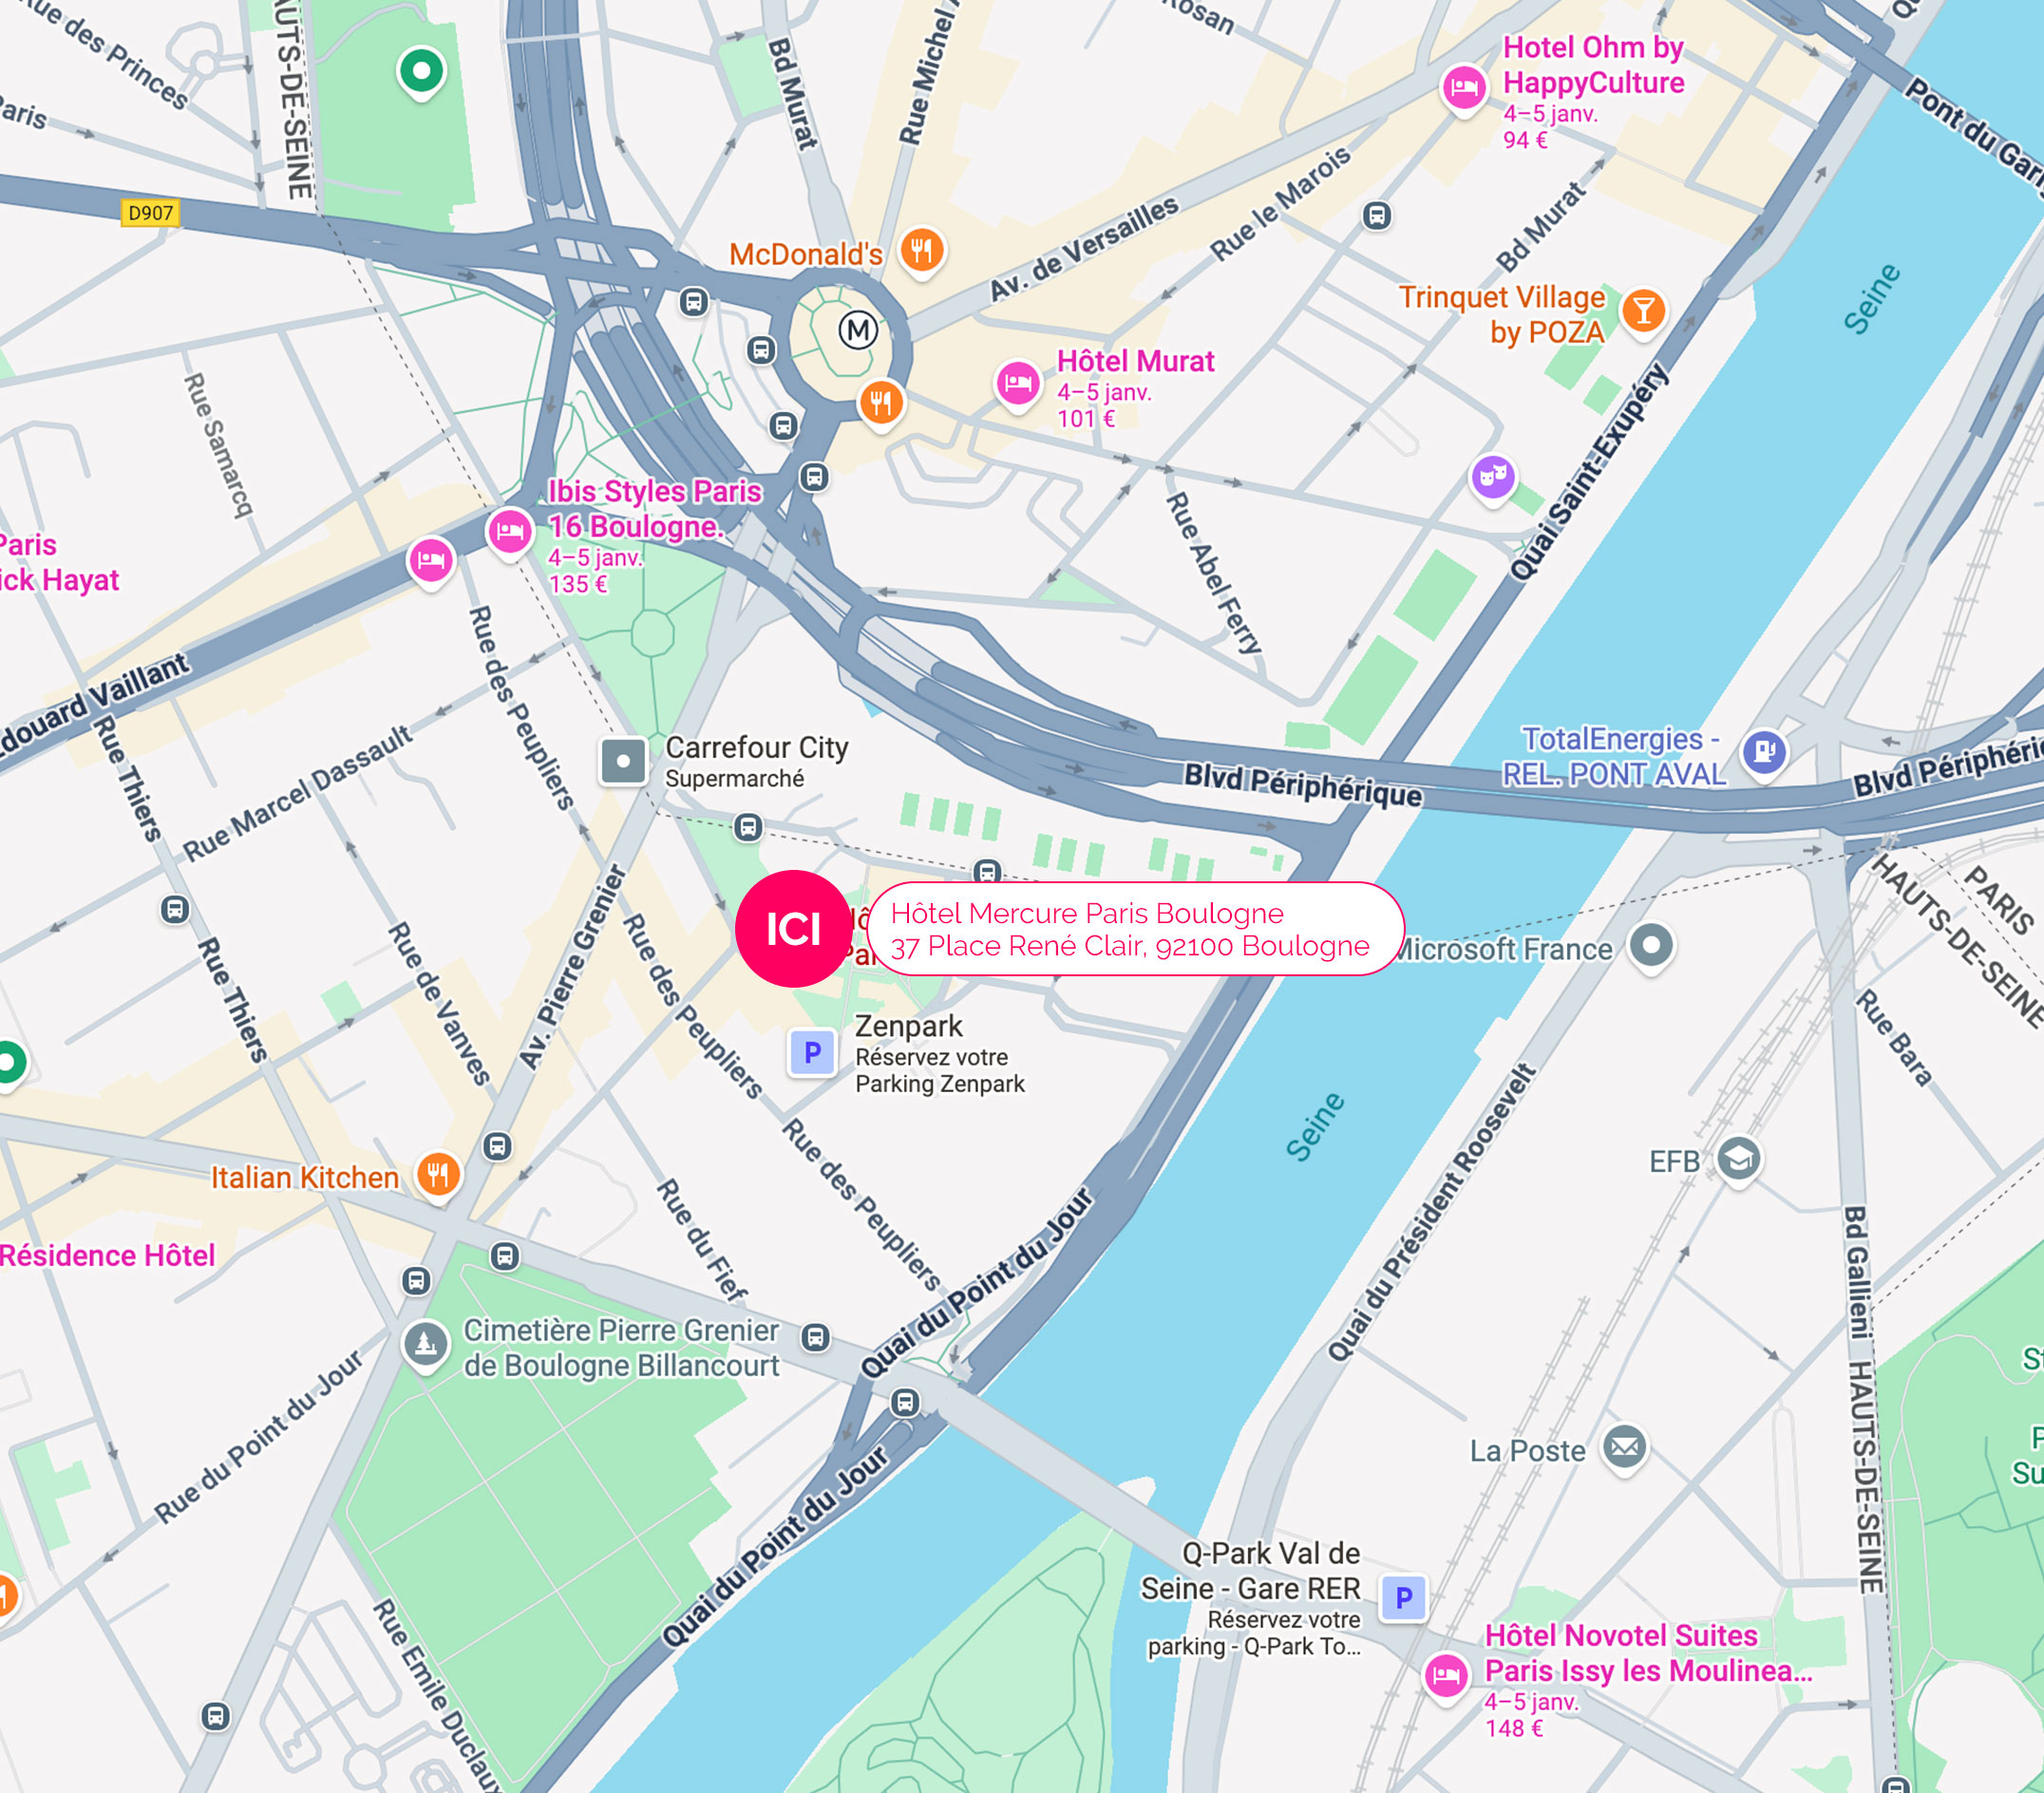Click the Cimetière Pierre Grenier cemetery icon

(x=425, y=1344)
